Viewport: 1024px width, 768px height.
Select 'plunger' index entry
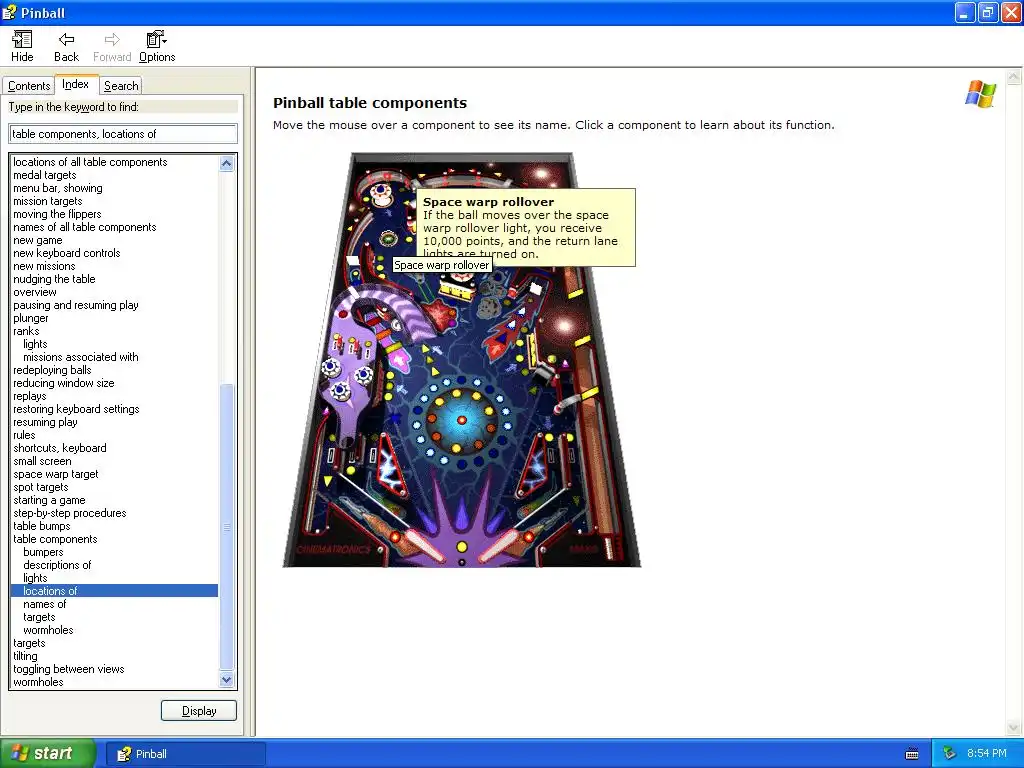[31, 318]
